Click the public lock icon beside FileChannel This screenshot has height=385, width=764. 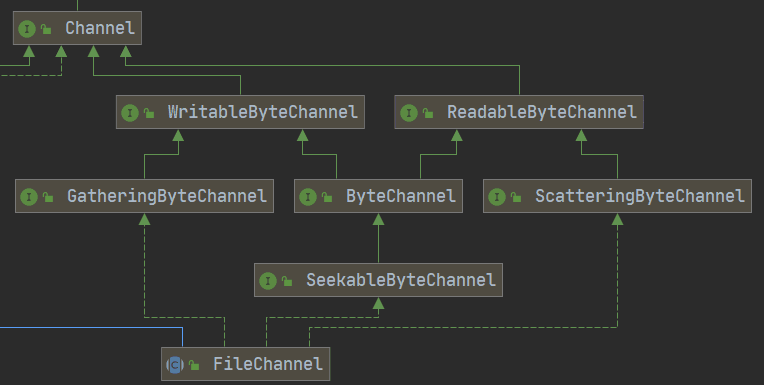(194, 365)
